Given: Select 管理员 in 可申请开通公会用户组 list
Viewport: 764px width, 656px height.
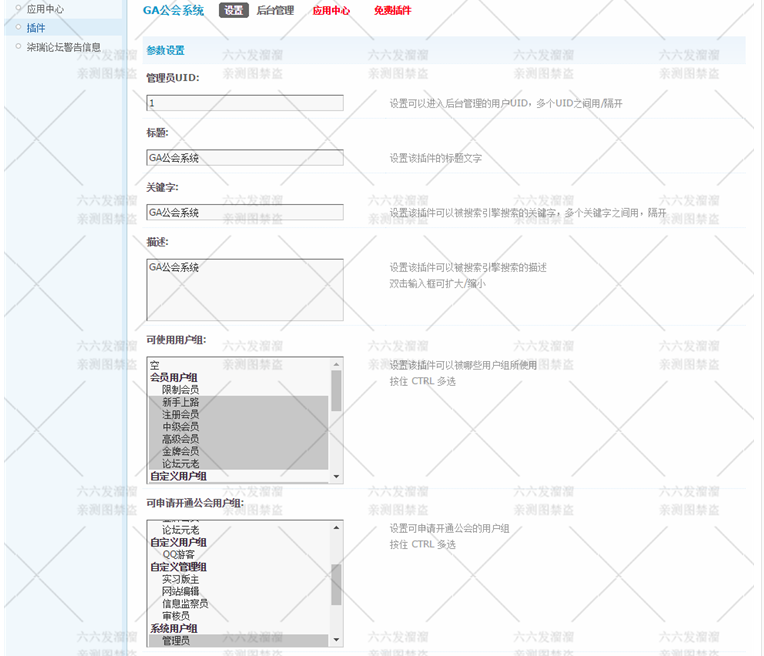Looking at the screenshot, I should coord(239,640).
